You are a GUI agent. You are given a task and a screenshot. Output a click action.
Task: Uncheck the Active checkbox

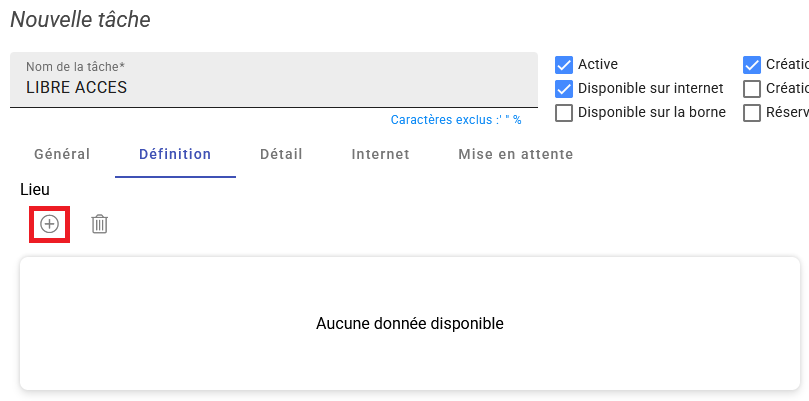[564, 64]
